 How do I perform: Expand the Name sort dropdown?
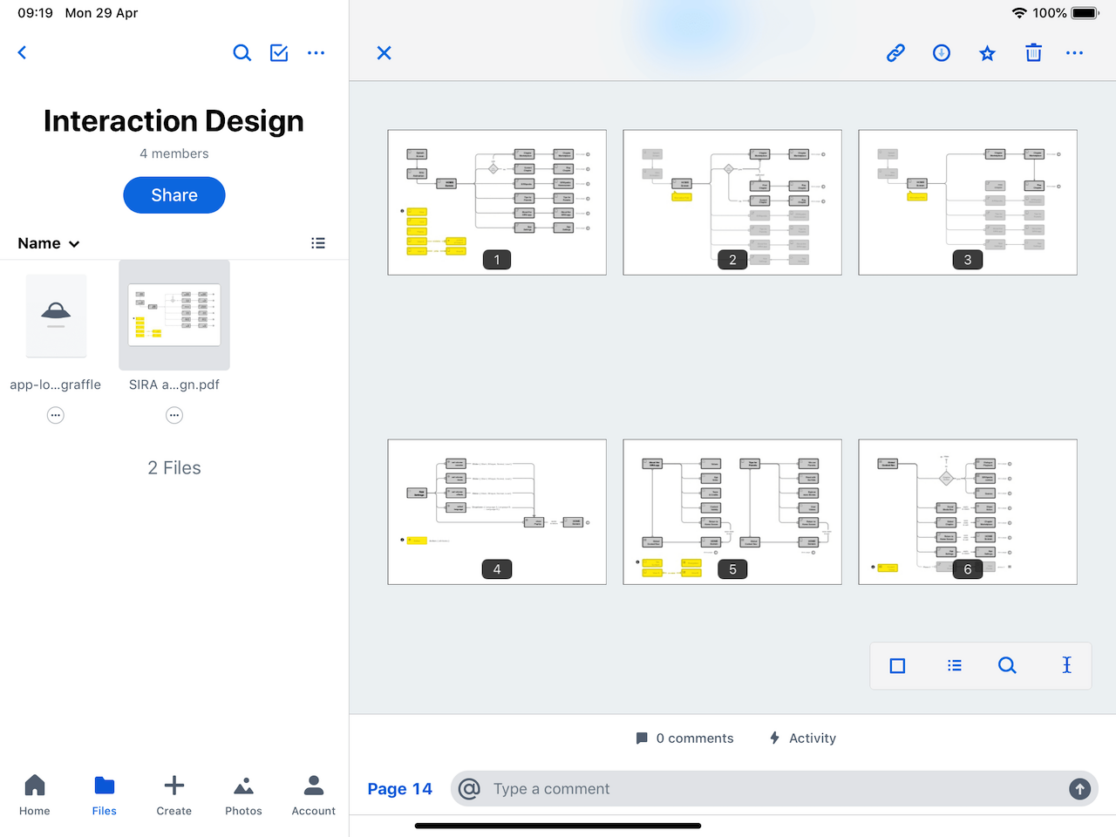click(48, 243)
